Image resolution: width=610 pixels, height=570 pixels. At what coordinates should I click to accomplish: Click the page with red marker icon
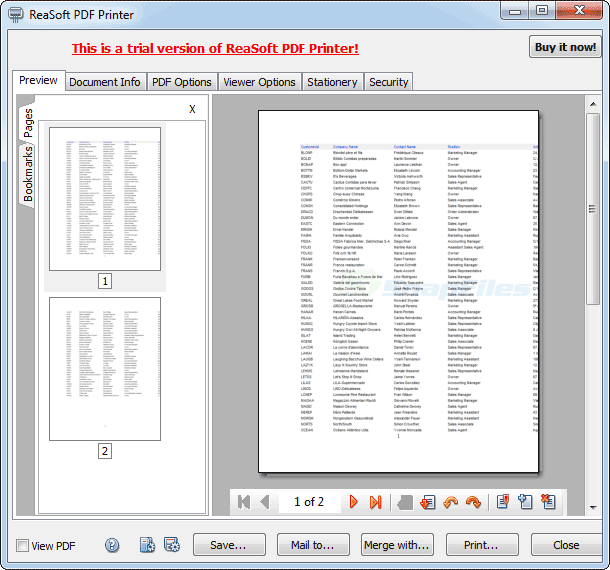coord(503,502)
